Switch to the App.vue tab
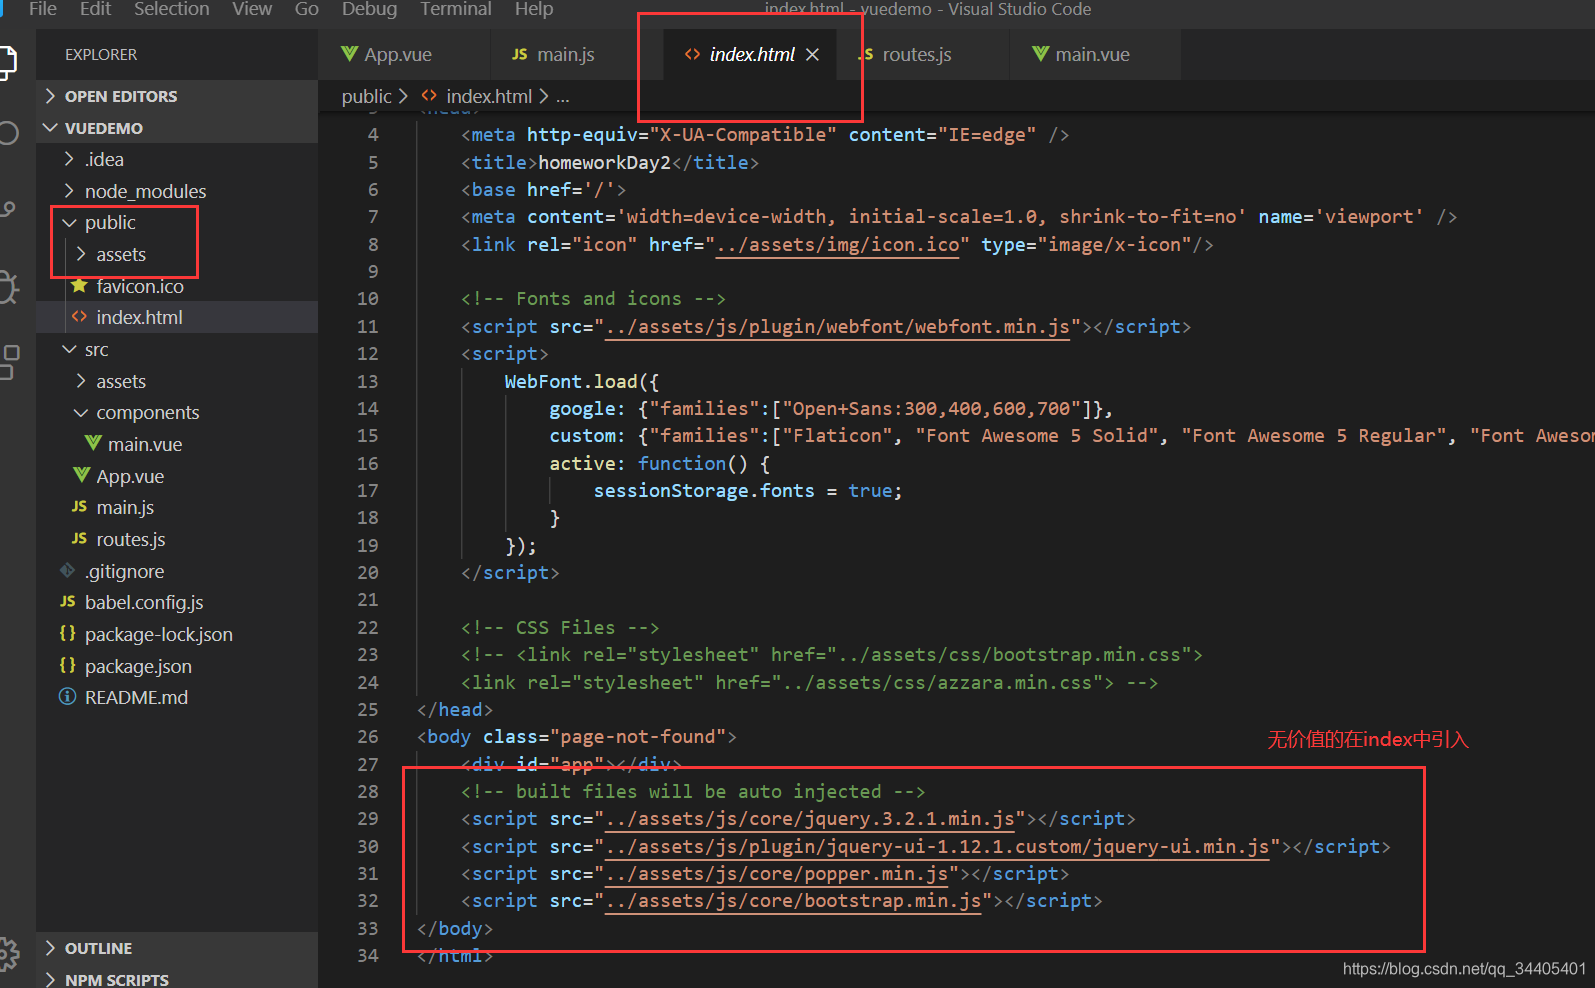The width and height of the screenshot is (1595, 988). tap(404, 54)
